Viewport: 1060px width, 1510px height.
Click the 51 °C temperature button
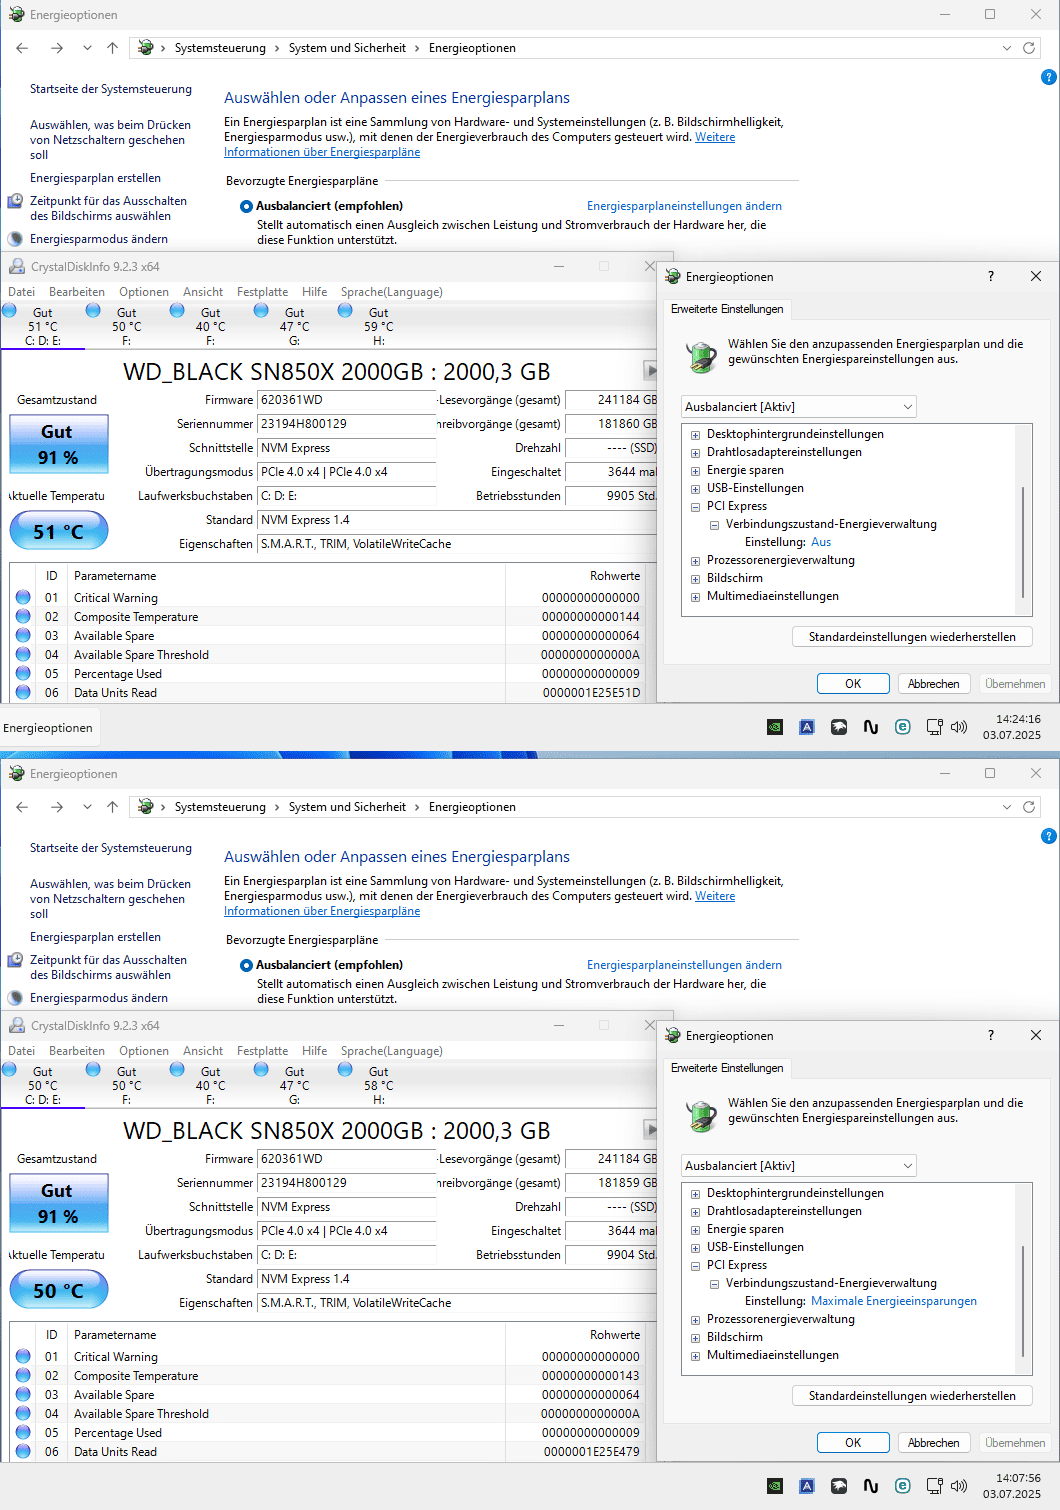[x=59, y=531]
